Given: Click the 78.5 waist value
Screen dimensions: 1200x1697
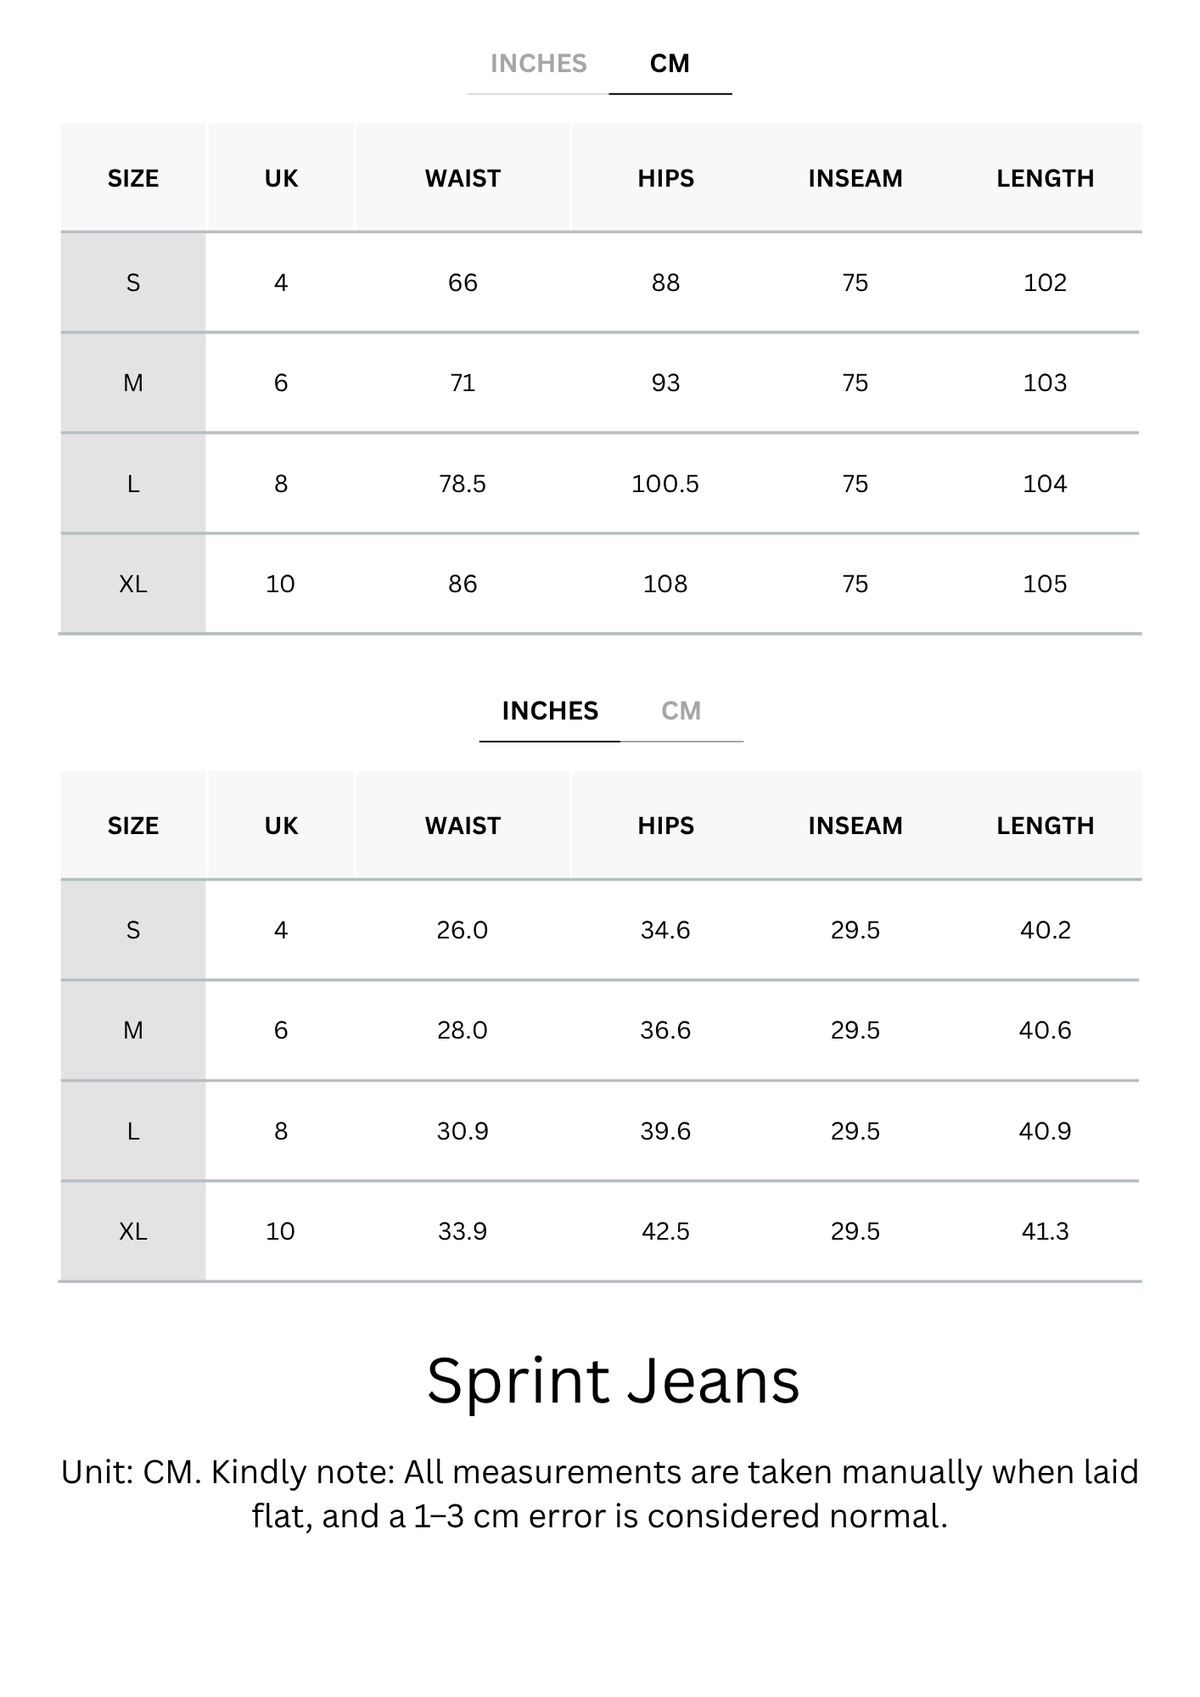Looking at the screenshot, I should (462, 484).
